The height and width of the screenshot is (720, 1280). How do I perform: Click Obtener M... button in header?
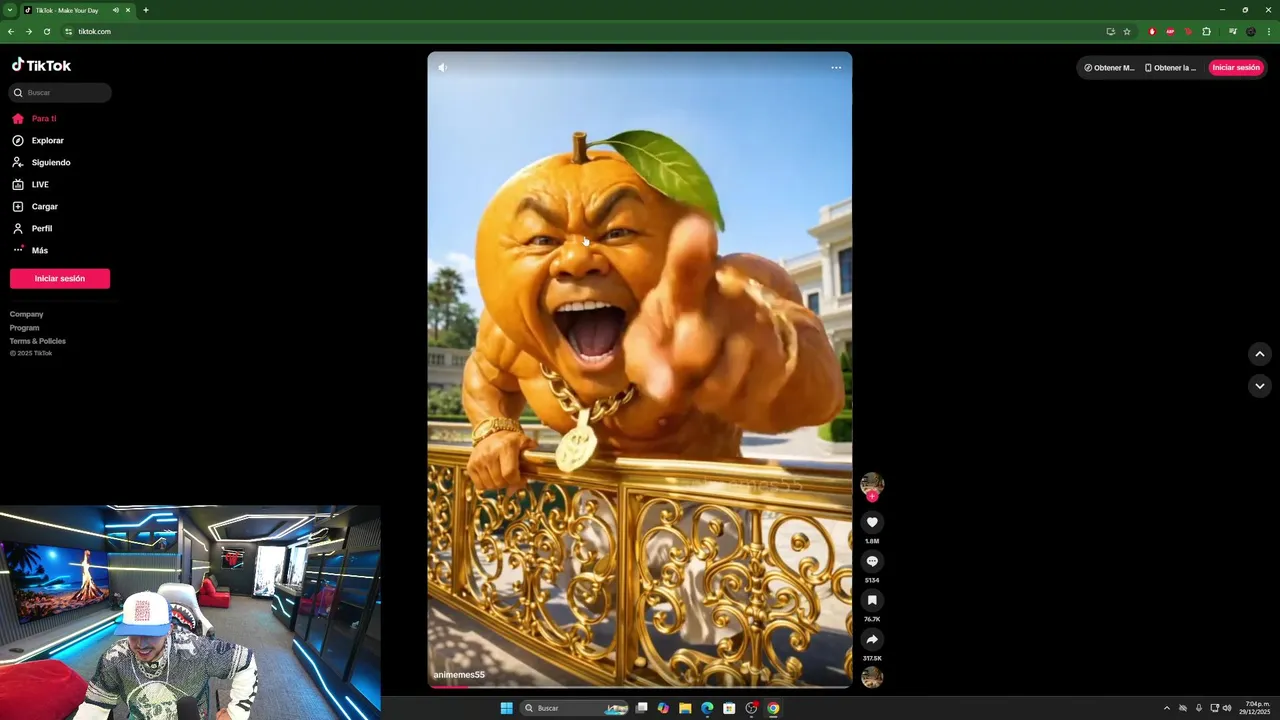point(1110,68)
